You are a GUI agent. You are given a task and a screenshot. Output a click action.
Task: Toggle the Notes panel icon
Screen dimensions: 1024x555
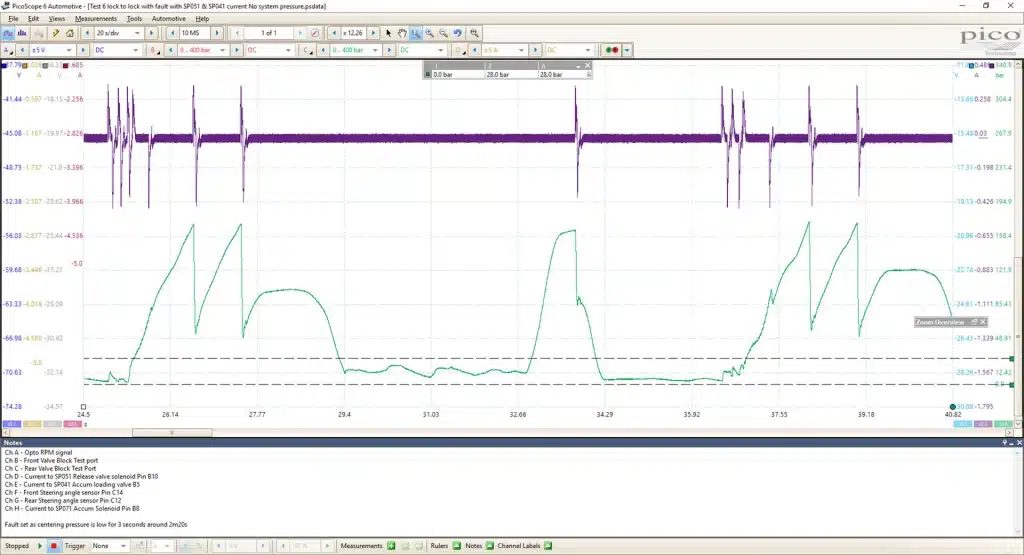[490, 546]
